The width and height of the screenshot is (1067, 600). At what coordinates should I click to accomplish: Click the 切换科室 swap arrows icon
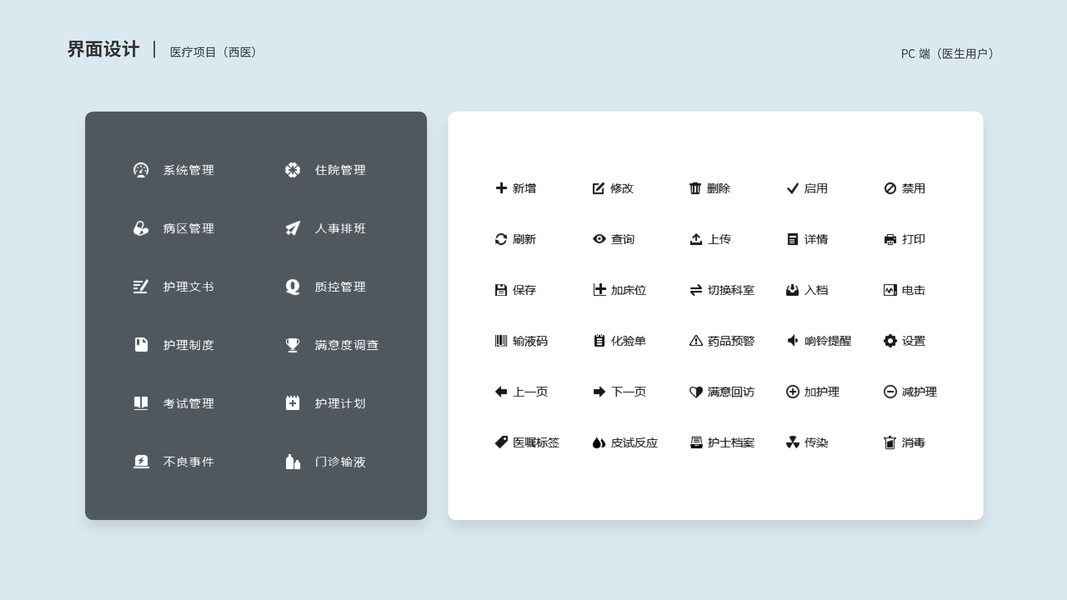point(695,290)
